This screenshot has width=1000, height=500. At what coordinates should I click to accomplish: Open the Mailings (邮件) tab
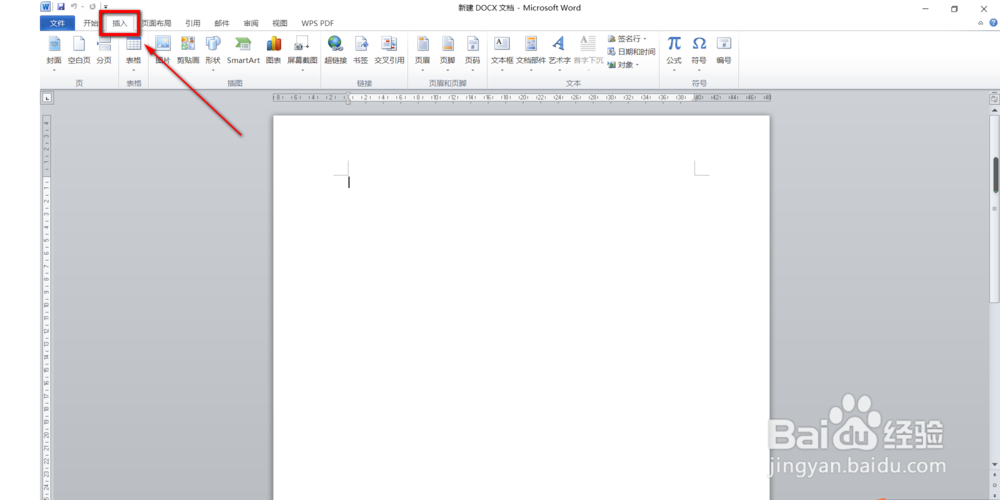pyautogui.click(x=222, y=23)
